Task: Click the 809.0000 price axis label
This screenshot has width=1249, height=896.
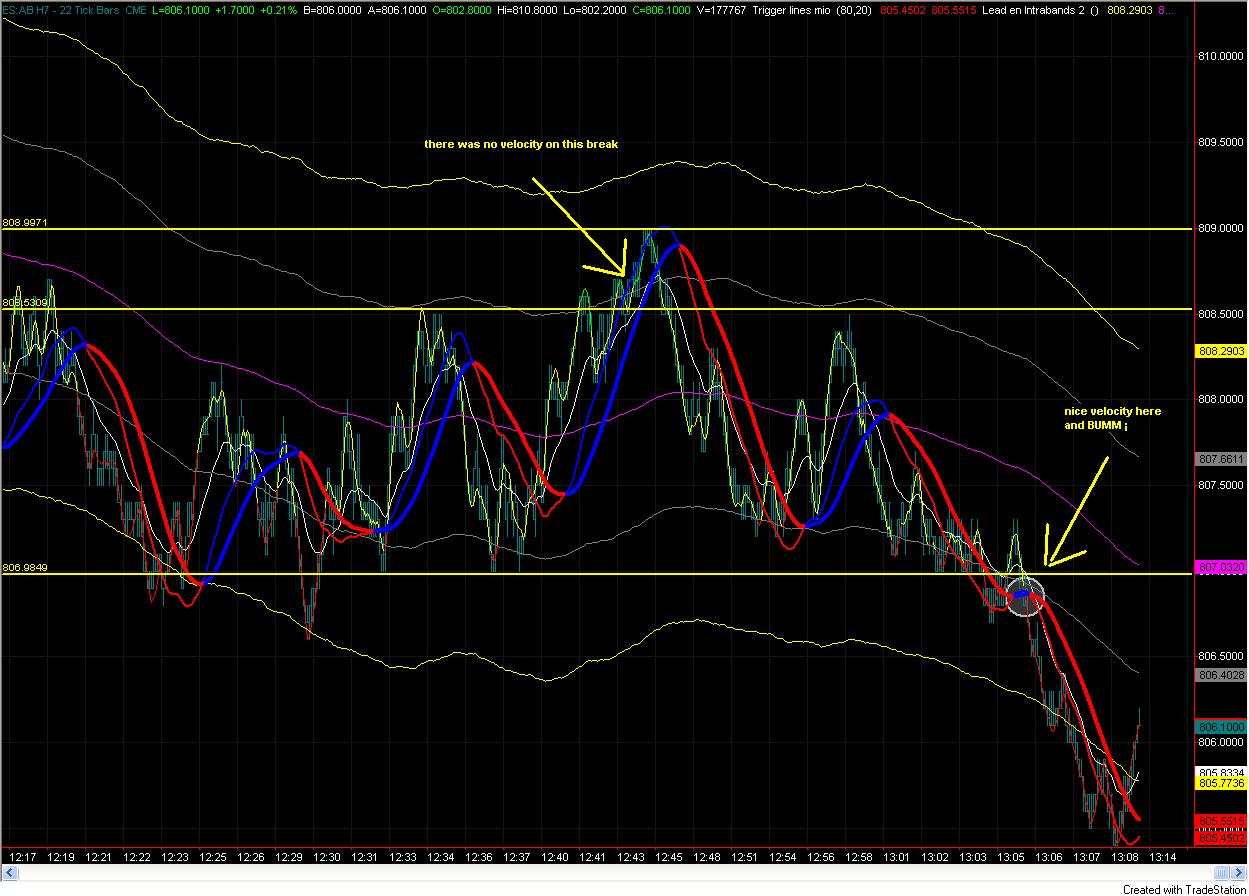Action: click(1220, 228)
